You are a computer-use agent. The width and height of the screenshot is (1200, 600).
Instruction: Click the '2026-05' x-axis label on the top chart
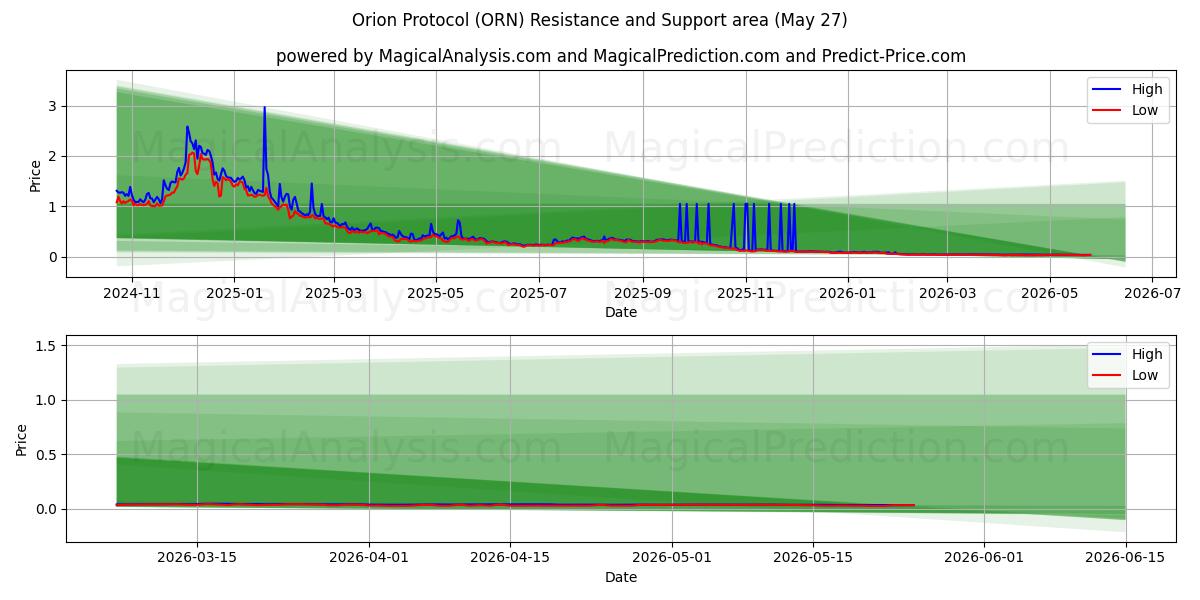[x=1049, y=293]
